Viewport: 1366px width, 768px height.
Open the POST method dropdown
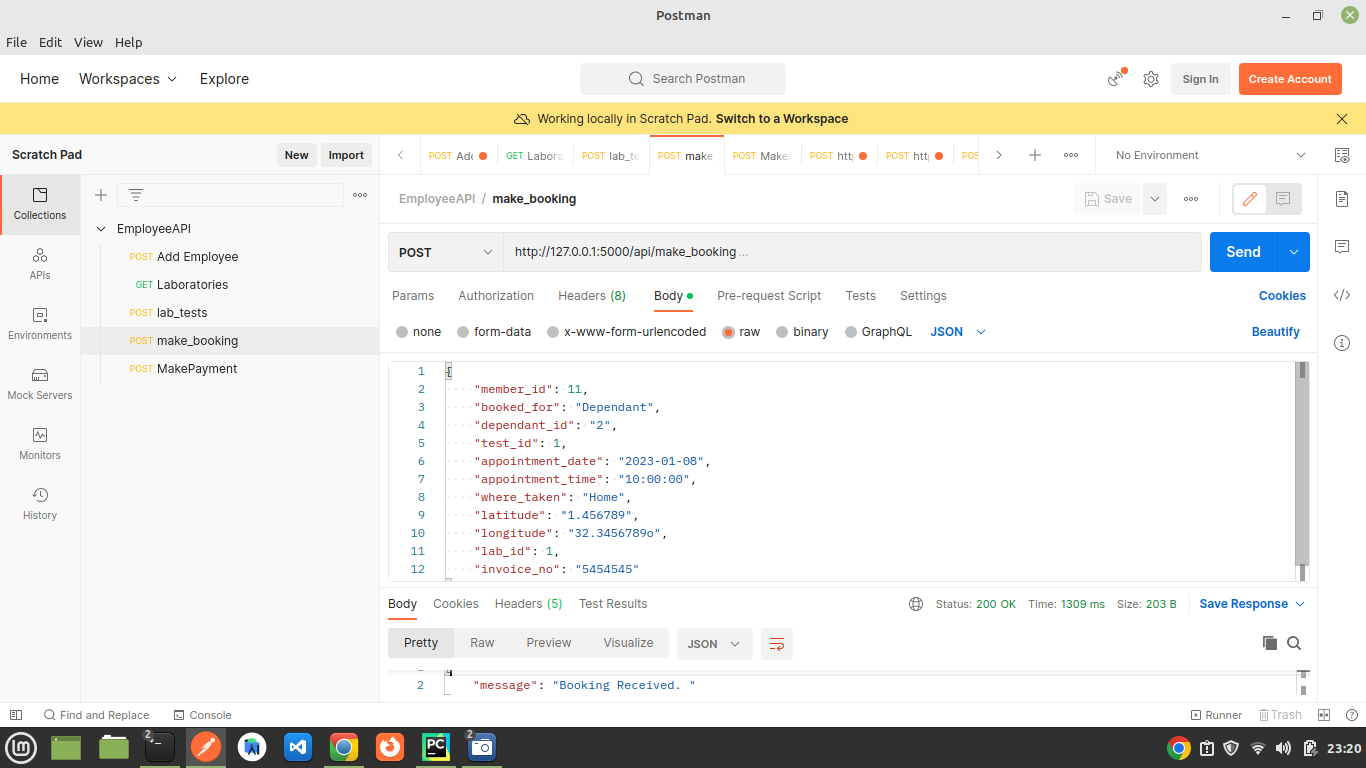click(x=444, y=252)
